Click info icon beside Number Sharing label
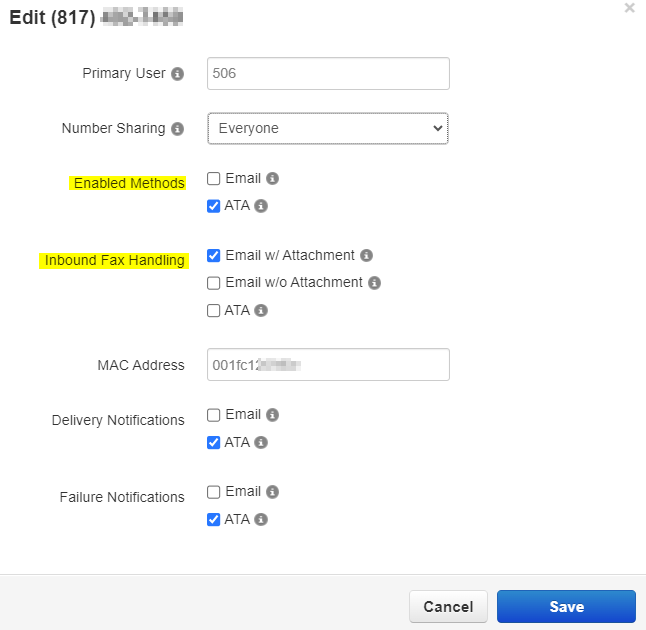646x630 pixels. pyautogui.click(x=178, y=129)
